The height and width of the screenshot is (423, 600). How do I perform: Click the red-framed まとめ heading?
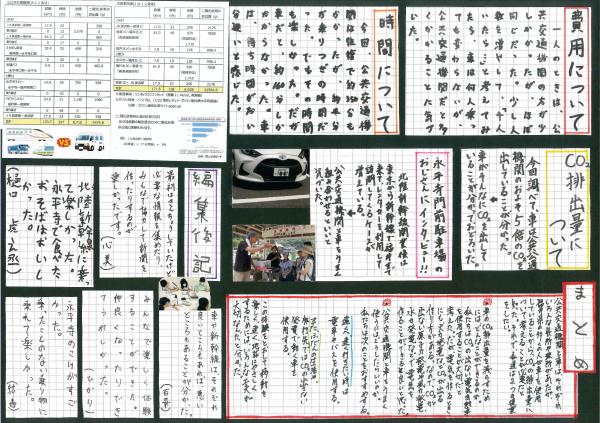tap(579, 327)
